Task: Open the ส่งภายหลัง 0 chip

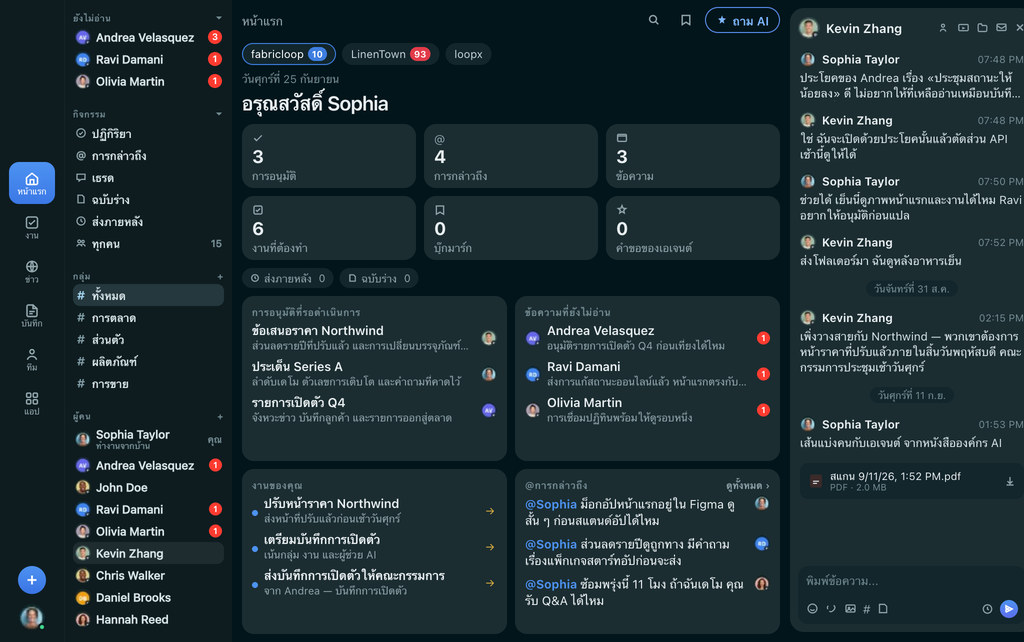Action: coord(287,278)
